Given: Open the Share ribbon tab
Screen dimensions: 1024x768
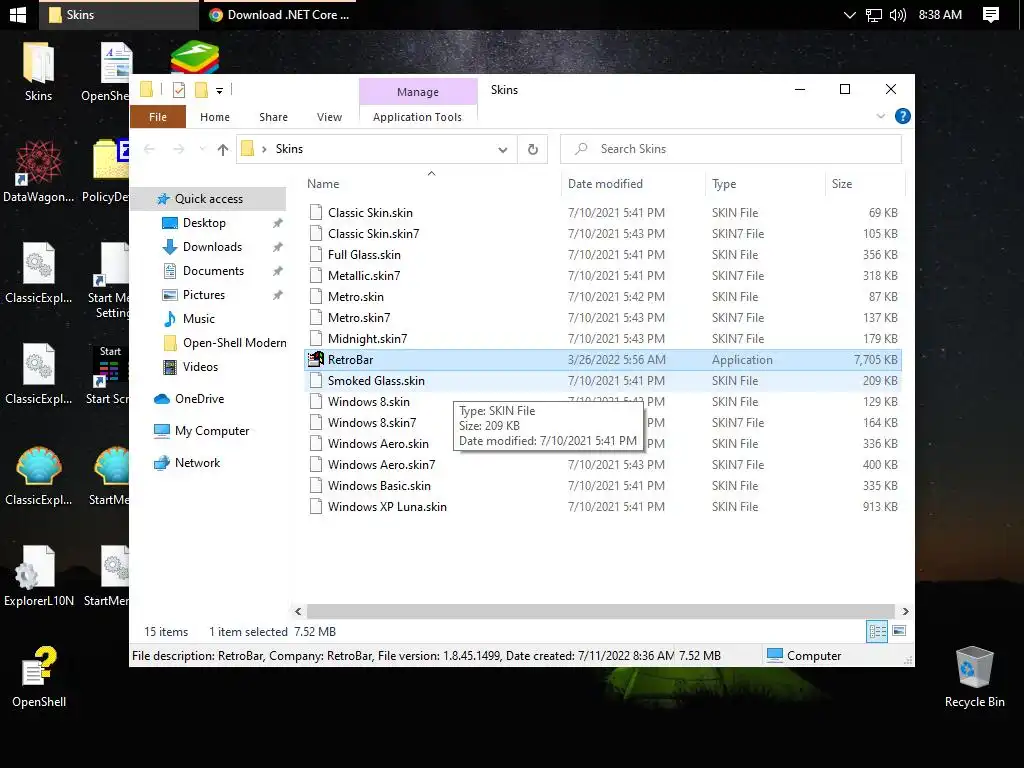Looking at the screenshot, I should click(273, 117).
